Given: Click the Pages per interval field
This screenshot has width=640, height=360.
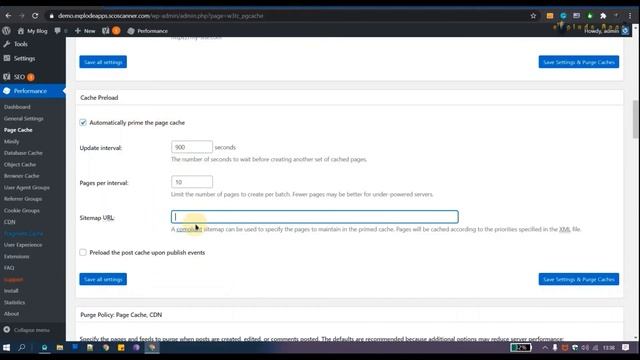Looking at the screenshot, I should (x=192, y=182).
